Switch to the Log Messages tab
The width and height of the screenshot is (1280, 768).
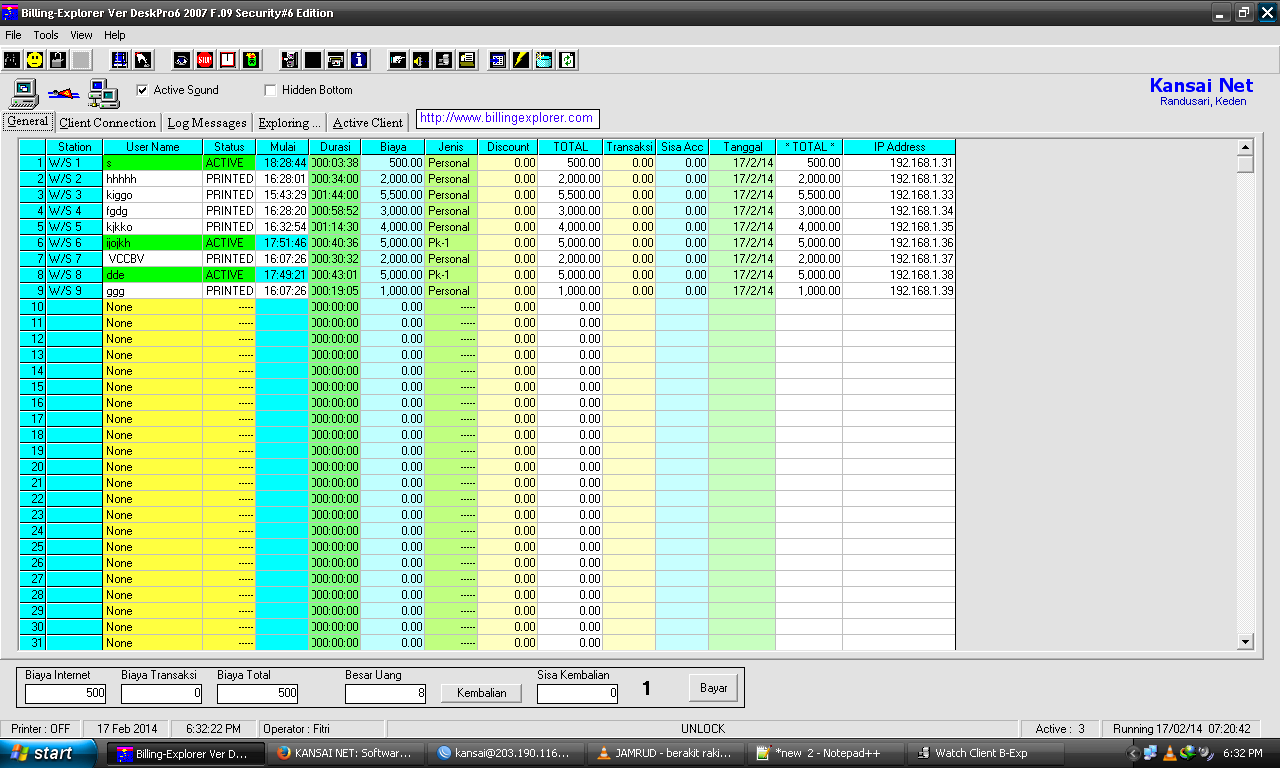point(205,123)
